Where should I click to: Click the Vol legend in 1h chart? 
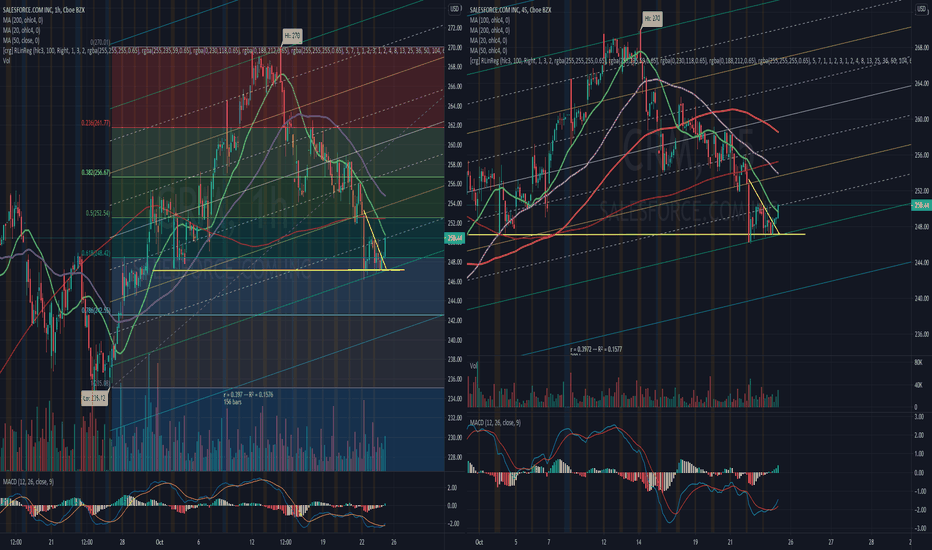click(x=6, y=61)
